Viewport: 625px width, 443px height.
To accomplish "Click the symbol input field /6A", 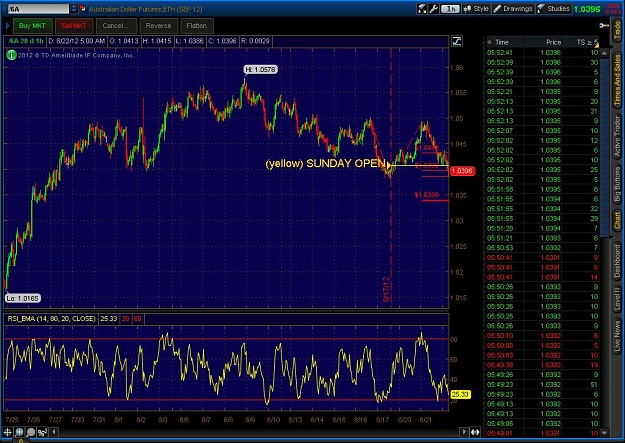I will pyautogui.click(x=38, y=9).
